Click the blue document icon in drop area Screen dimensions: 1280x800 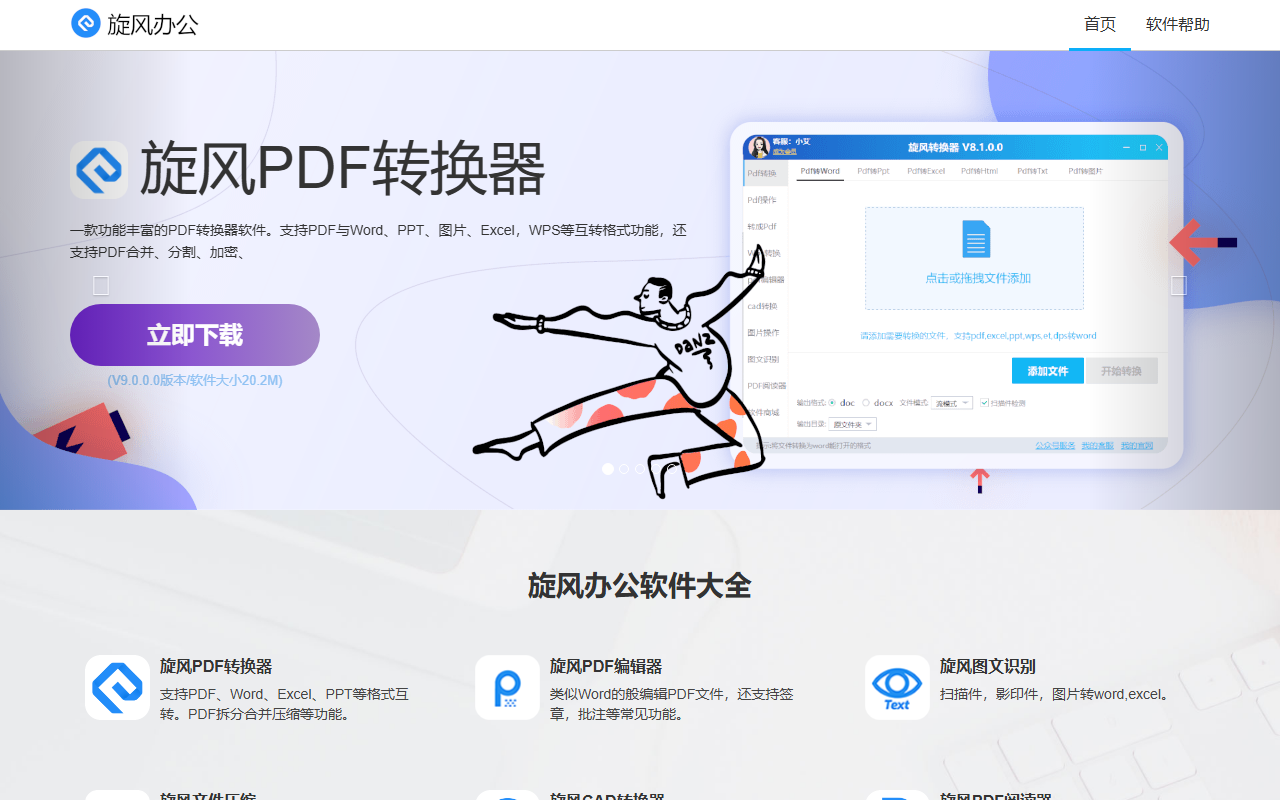(975, 239)
